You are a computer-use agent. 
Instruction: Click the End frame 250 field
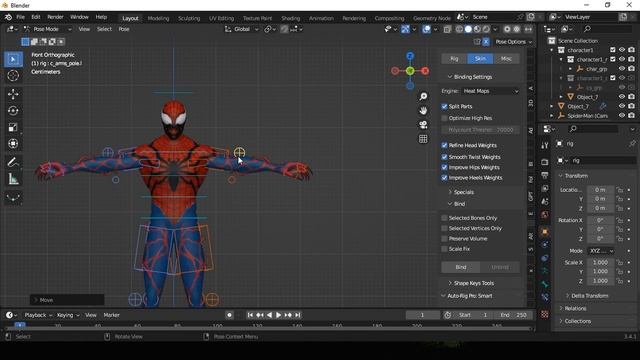tap(513, 315)
